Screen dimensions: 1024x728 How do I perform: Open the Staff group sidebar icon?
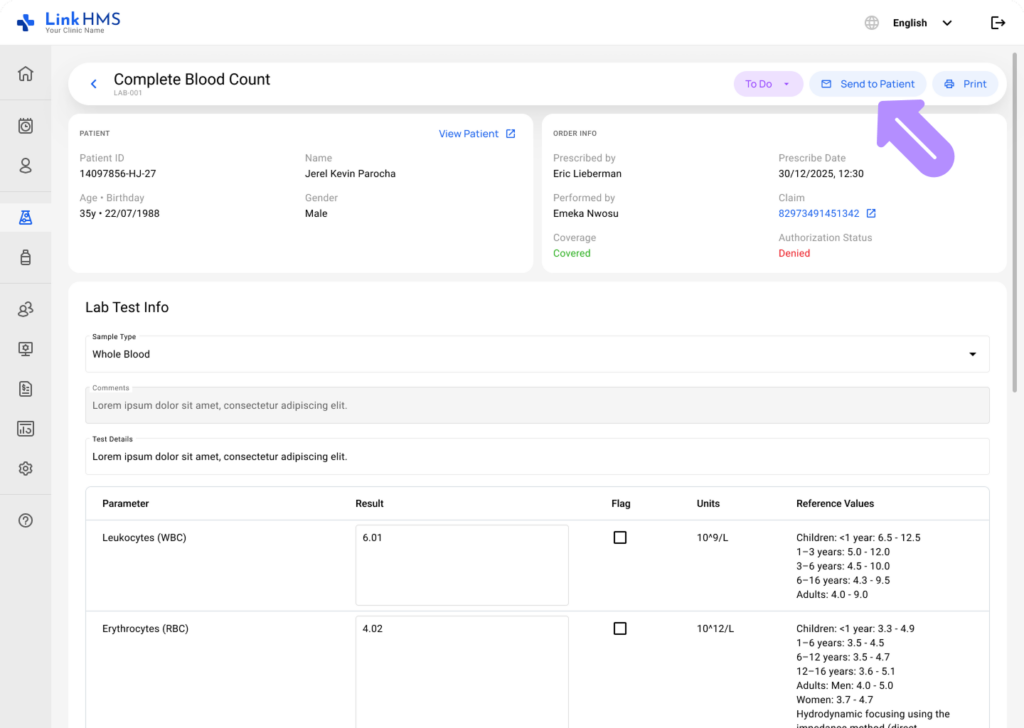[x=25, y=309]
